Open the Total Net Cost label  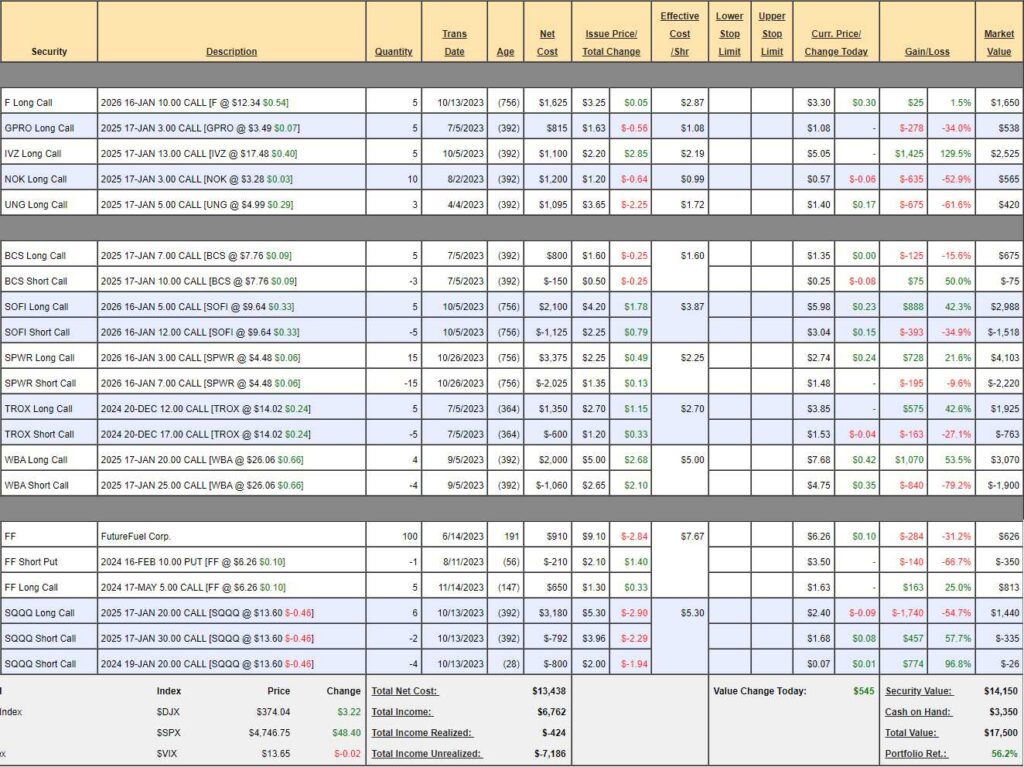404,691
